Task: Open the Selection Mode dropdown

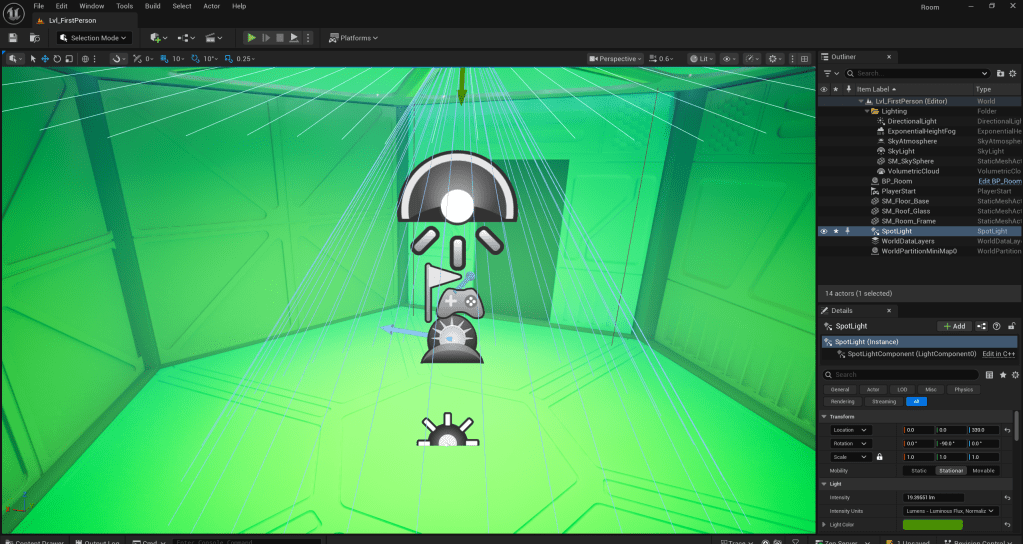Action: (93, 38)
